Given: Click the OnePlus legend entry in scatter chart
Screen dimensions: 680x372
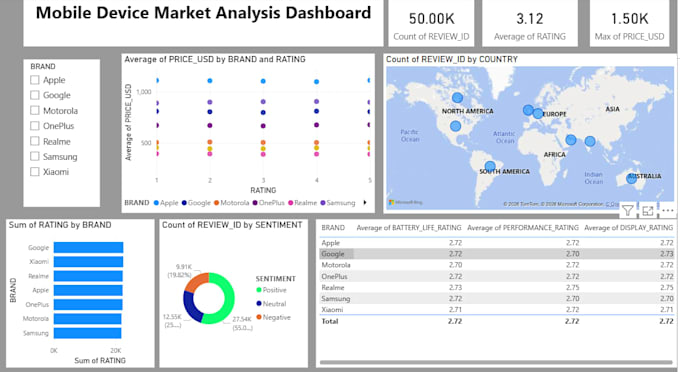Looking at the screenshot, I should 268,202.
